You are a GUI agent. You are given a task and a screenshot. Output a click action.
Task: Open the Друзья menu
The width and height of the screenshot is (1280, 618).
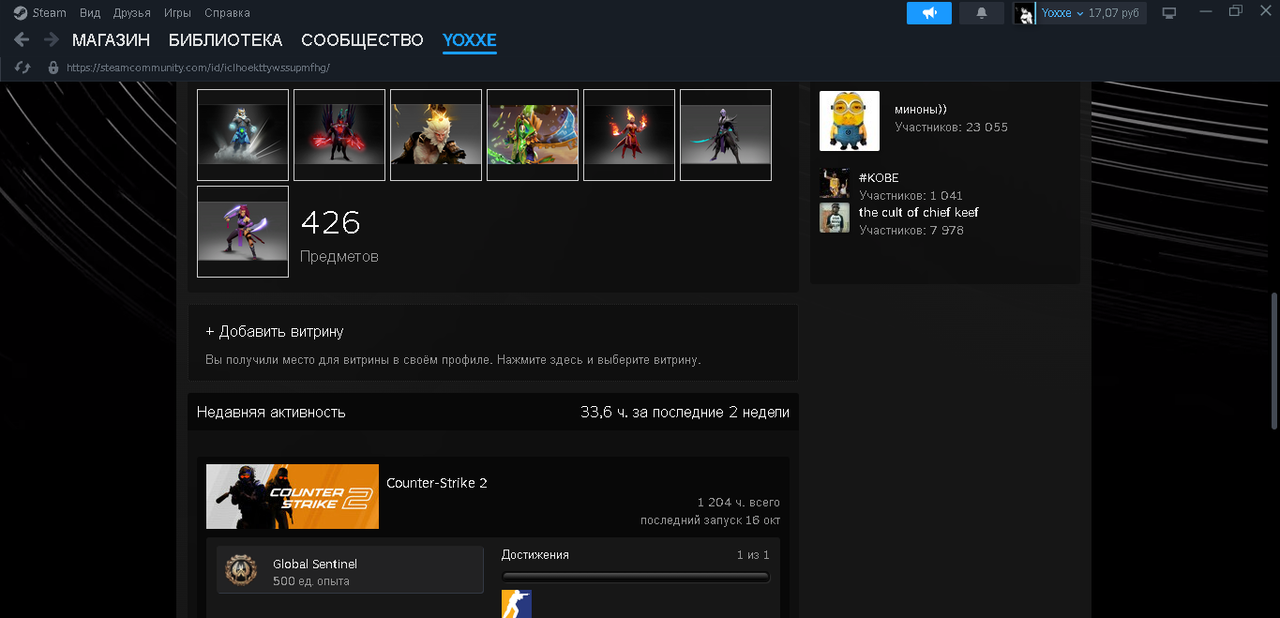132,13
